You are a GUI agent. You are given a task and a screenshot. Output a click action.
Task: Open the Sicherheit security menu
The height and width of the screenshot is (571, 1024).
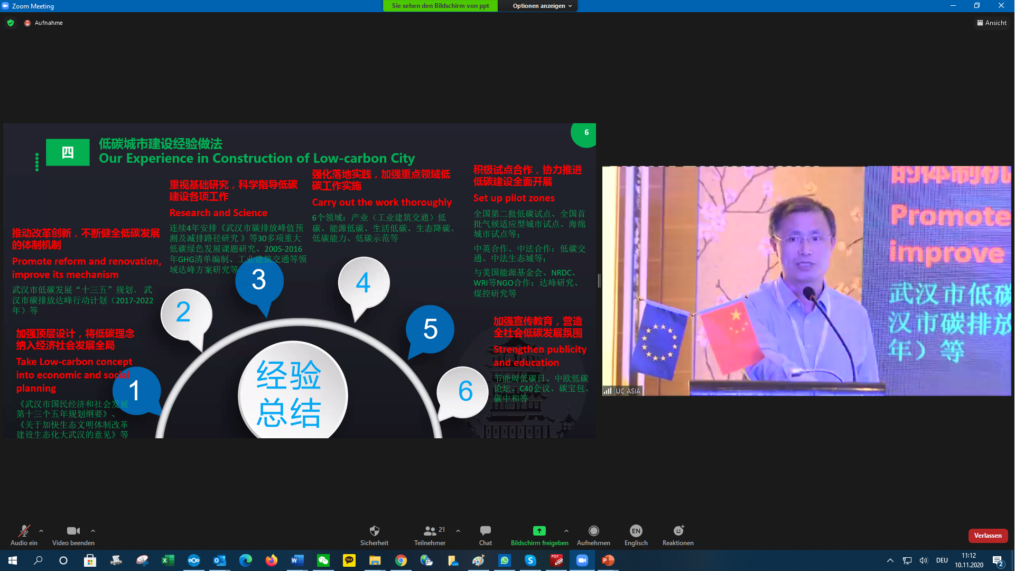click(374, 532)
